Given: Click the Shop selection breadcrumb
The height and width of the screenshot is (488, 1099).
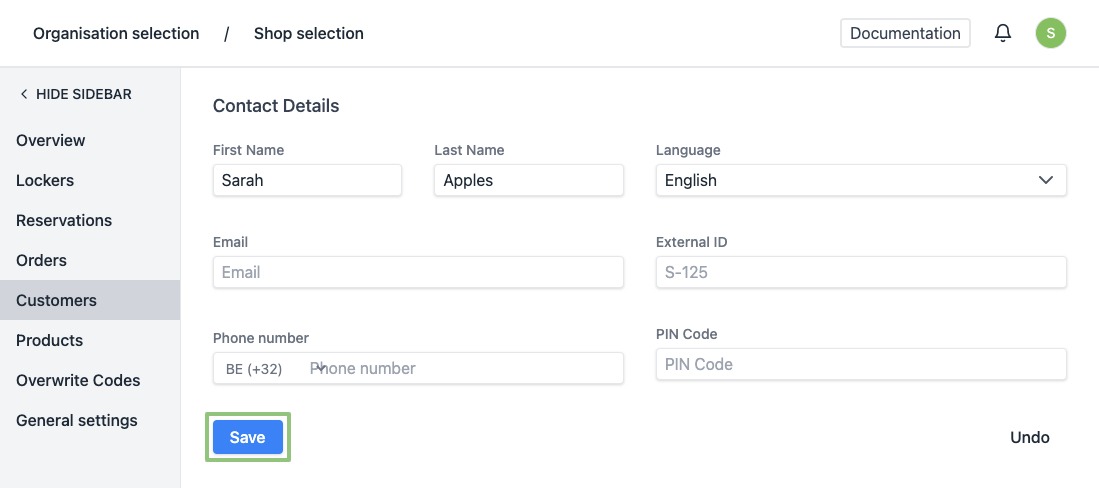Looking at the screenshot, I should click(309, 33).
